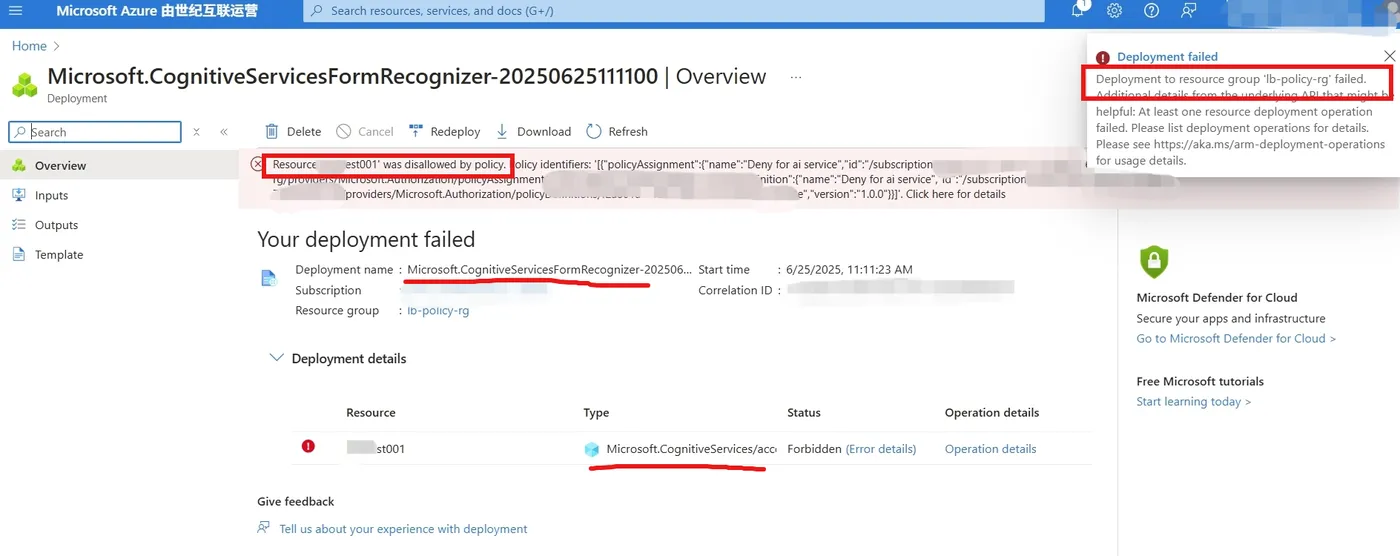The height and width of the screenshot is (556, 1400).
Task: Open the notifications bell
Action: point(1079,10)
